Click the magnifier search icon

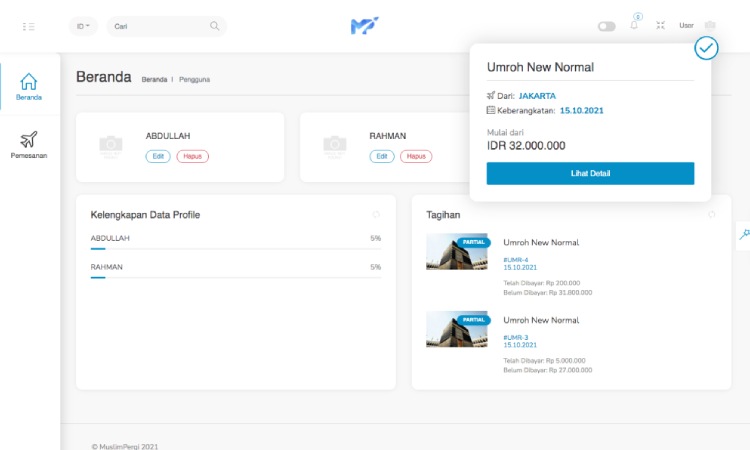click(215, 26)
